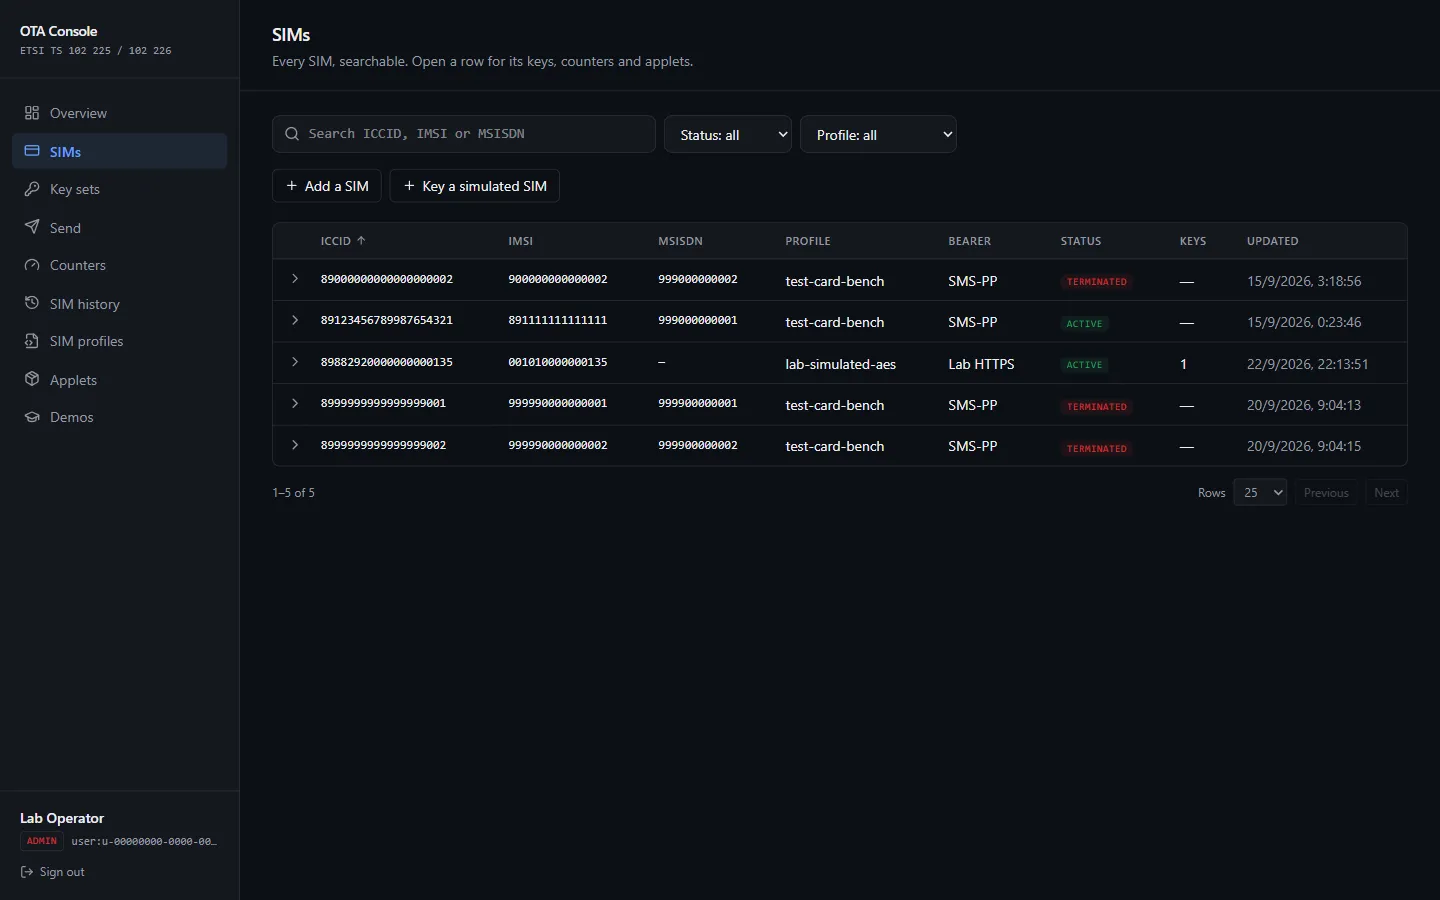Click the Key sets key icon

click(32, 189)
